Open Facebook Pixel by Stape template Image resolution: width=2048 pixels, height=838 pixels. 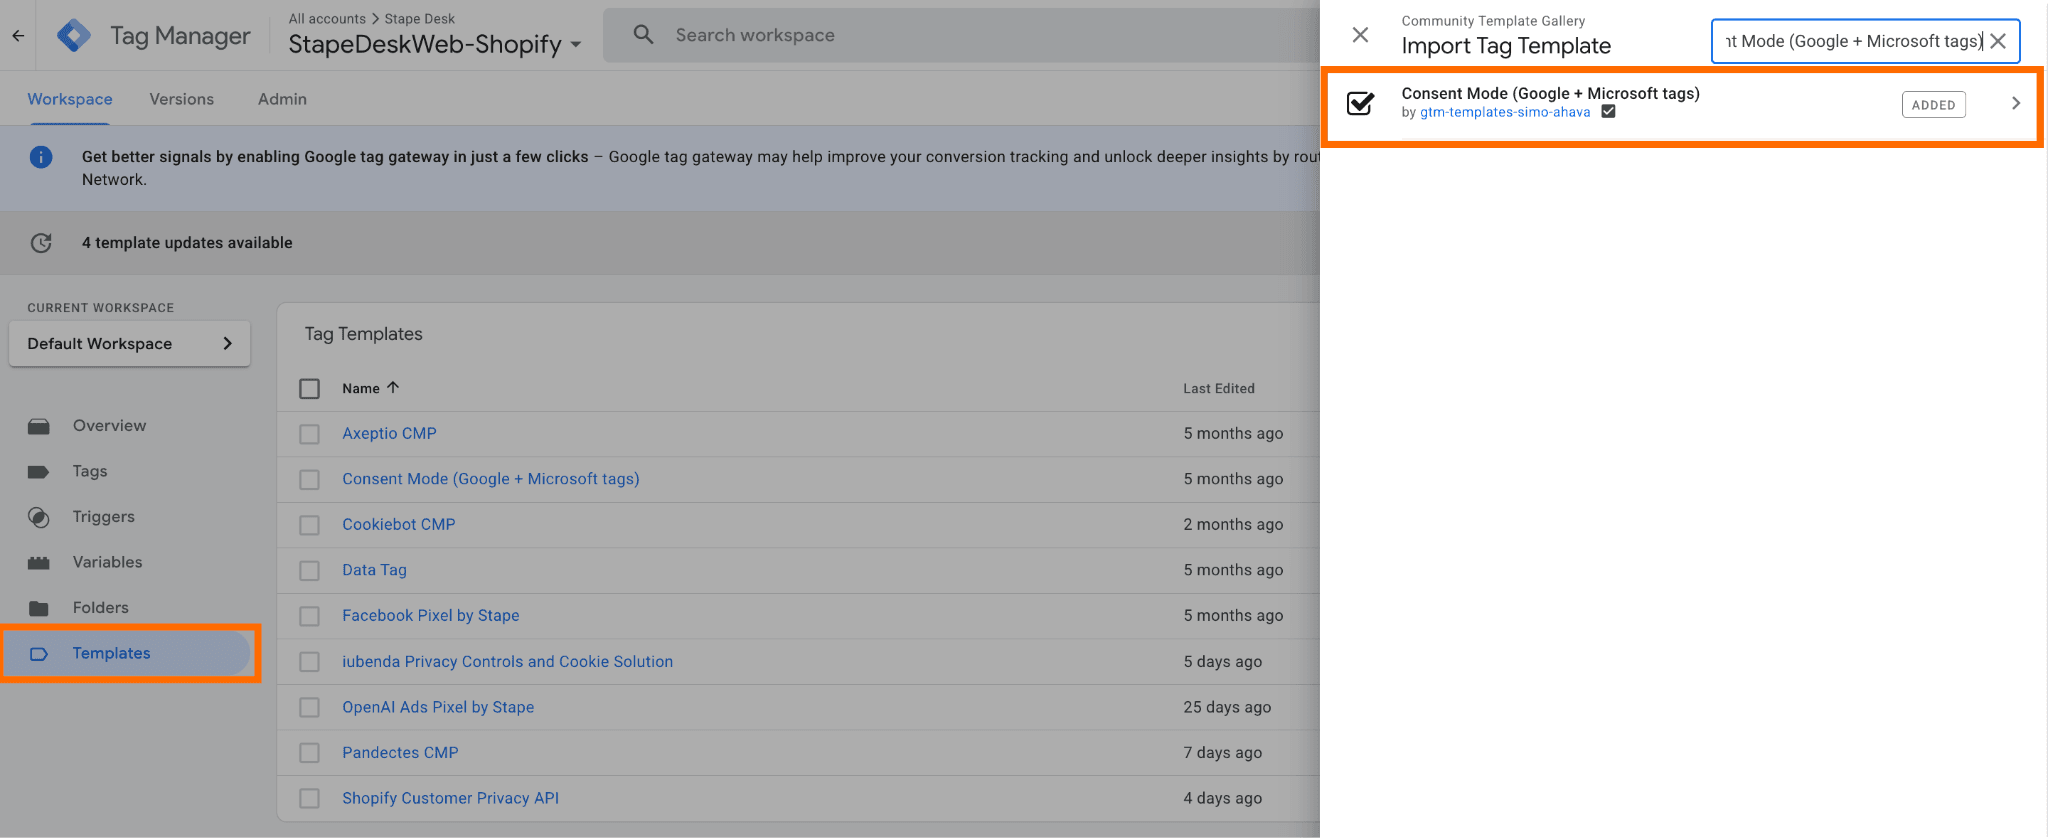click(431, 615)
